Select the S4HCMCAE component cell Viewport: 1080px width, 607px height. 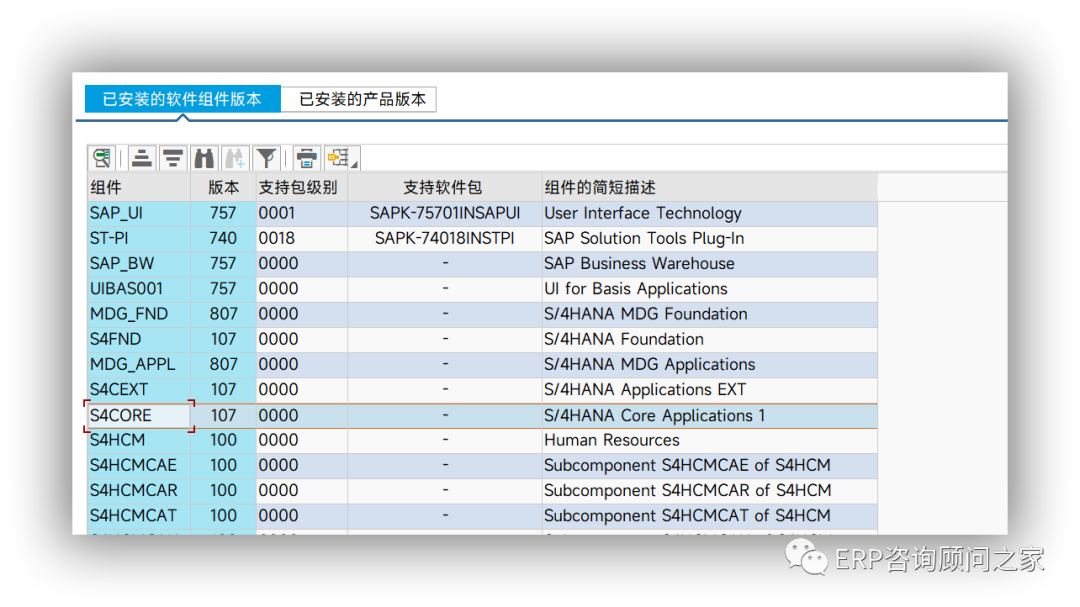(139, 465)
